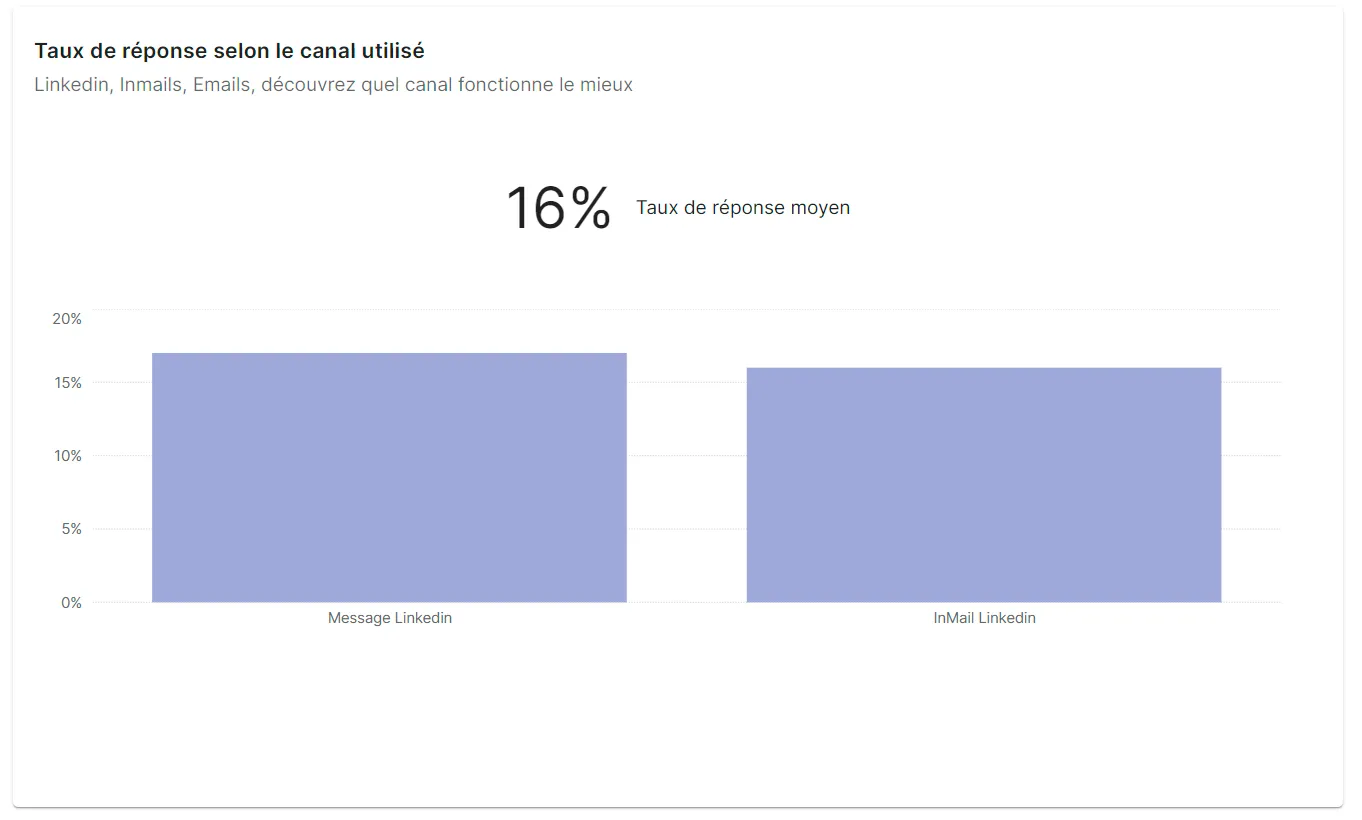Viewport: 1362px width, 820px height.
Task: Click the 20% dotted gridline above the bars
Action: tap(686, 310)
